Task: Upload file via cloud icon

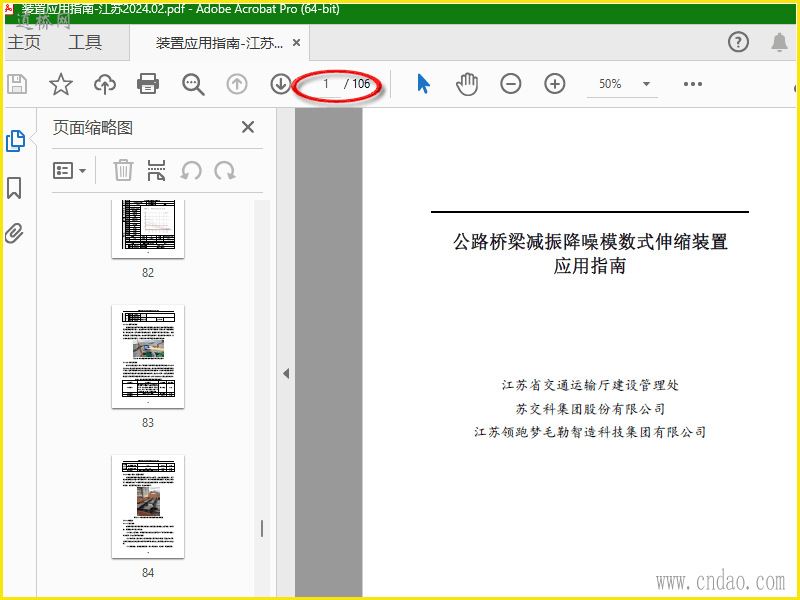Action: tap(105, 84)
